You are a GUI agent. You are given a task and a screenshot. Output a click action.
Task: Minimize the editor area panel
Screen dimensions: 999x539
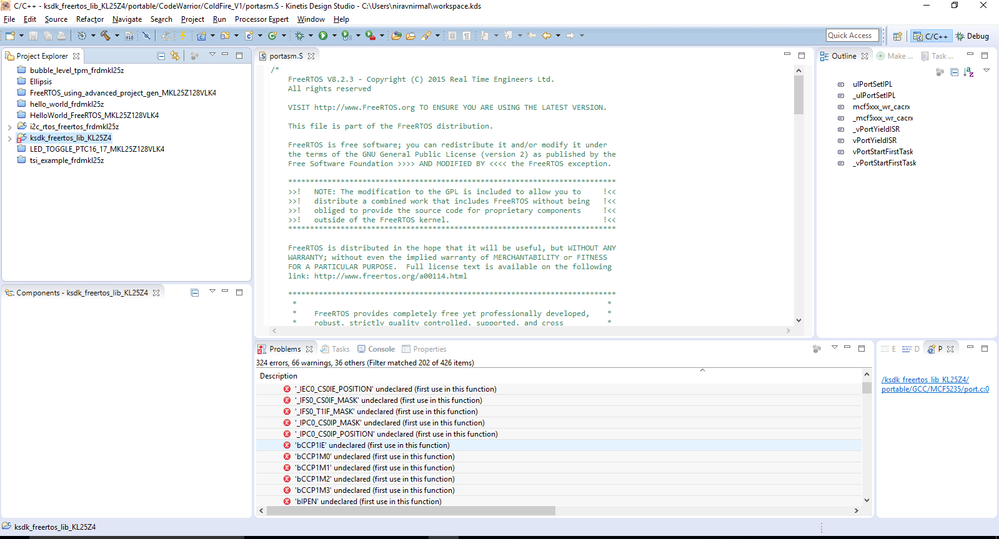787,55
